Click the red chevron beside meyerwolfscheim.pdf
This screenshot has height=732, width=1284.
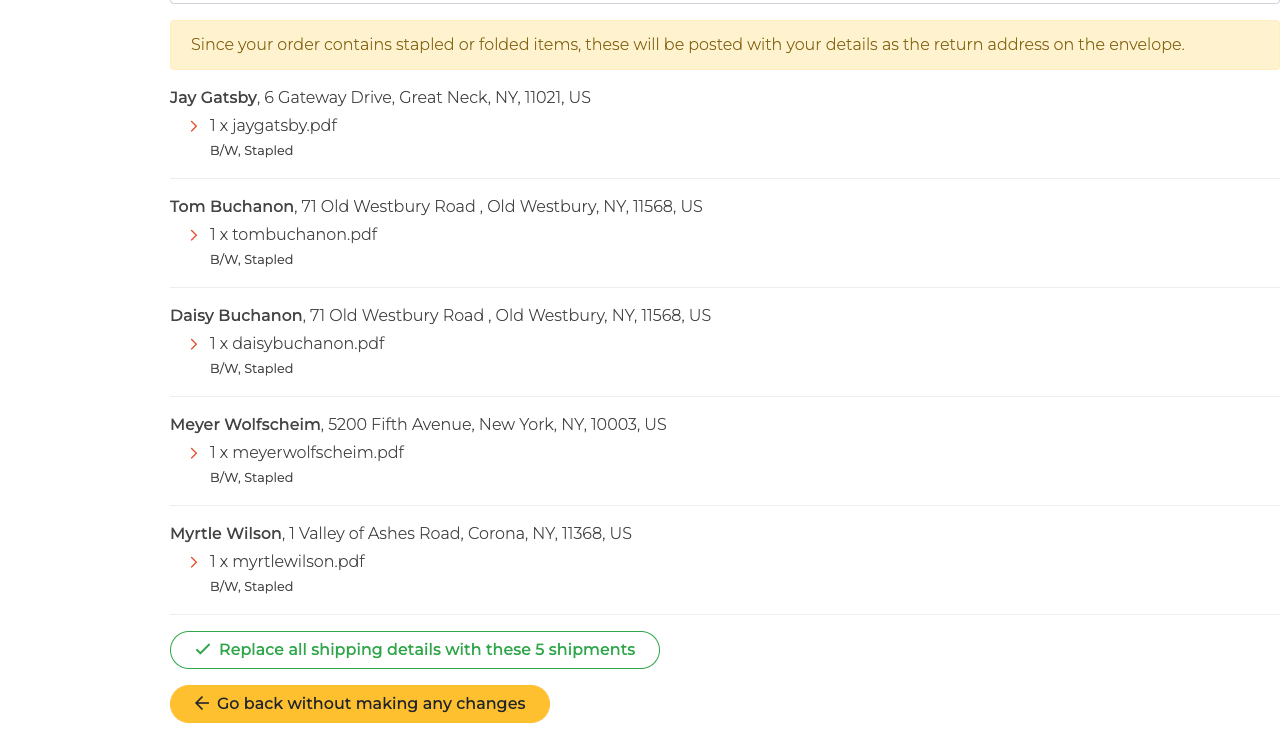[x=194, y=453]
